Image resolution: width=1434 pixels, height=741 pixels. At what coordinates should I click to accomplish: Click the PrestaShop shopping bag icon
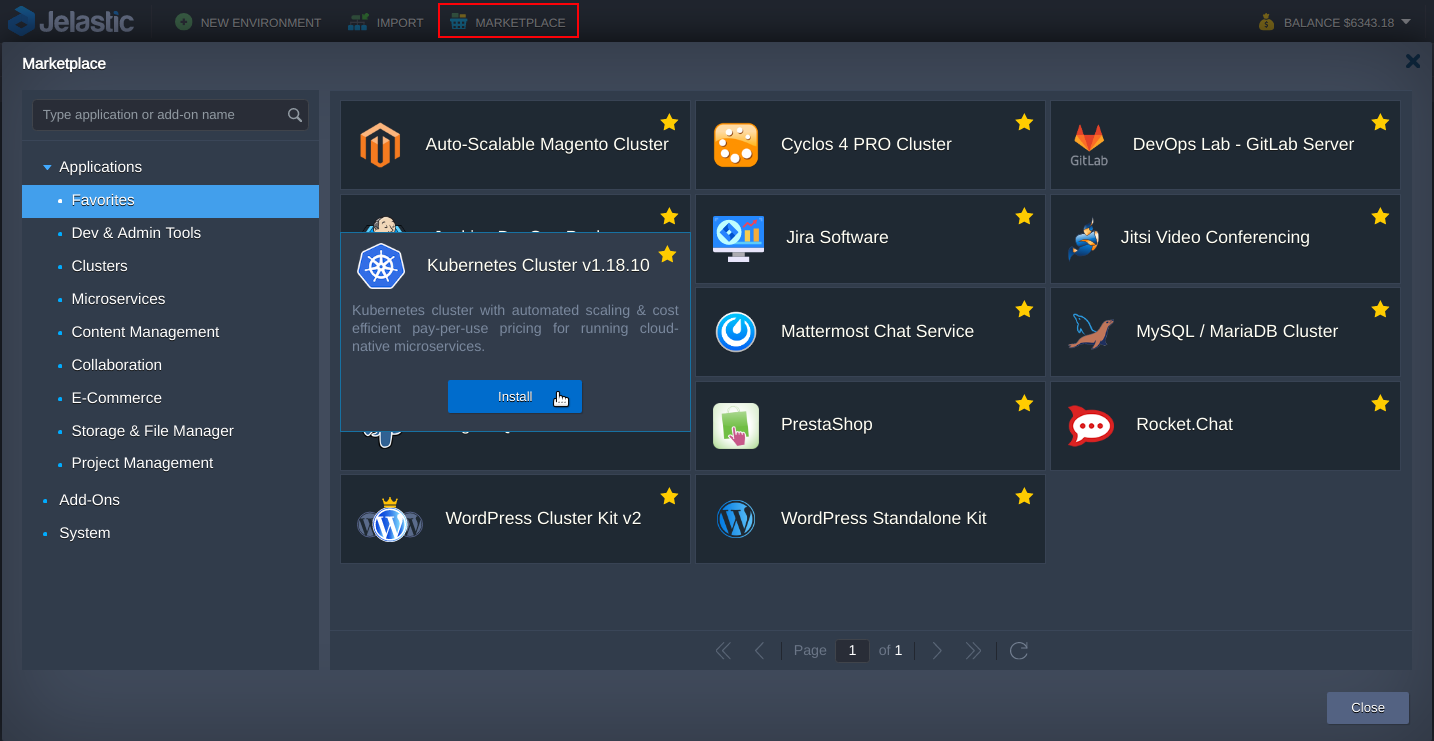pos(736,426)
